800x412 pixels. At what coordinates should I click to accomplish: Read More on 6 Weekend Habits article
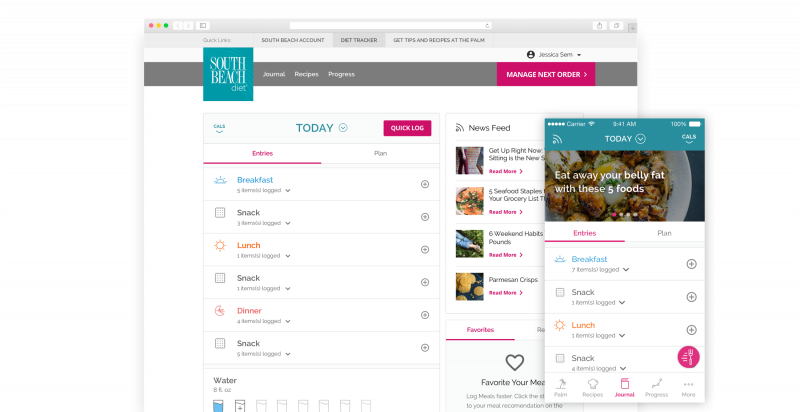506,255
